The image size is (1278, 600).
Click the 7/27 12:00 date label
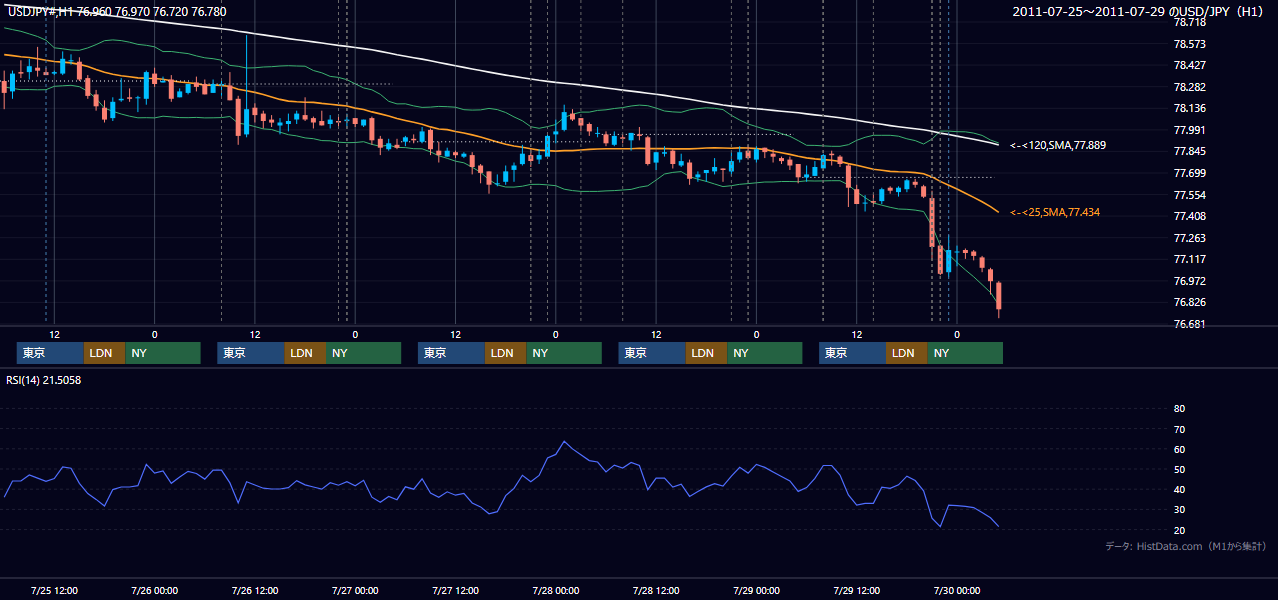455,590
